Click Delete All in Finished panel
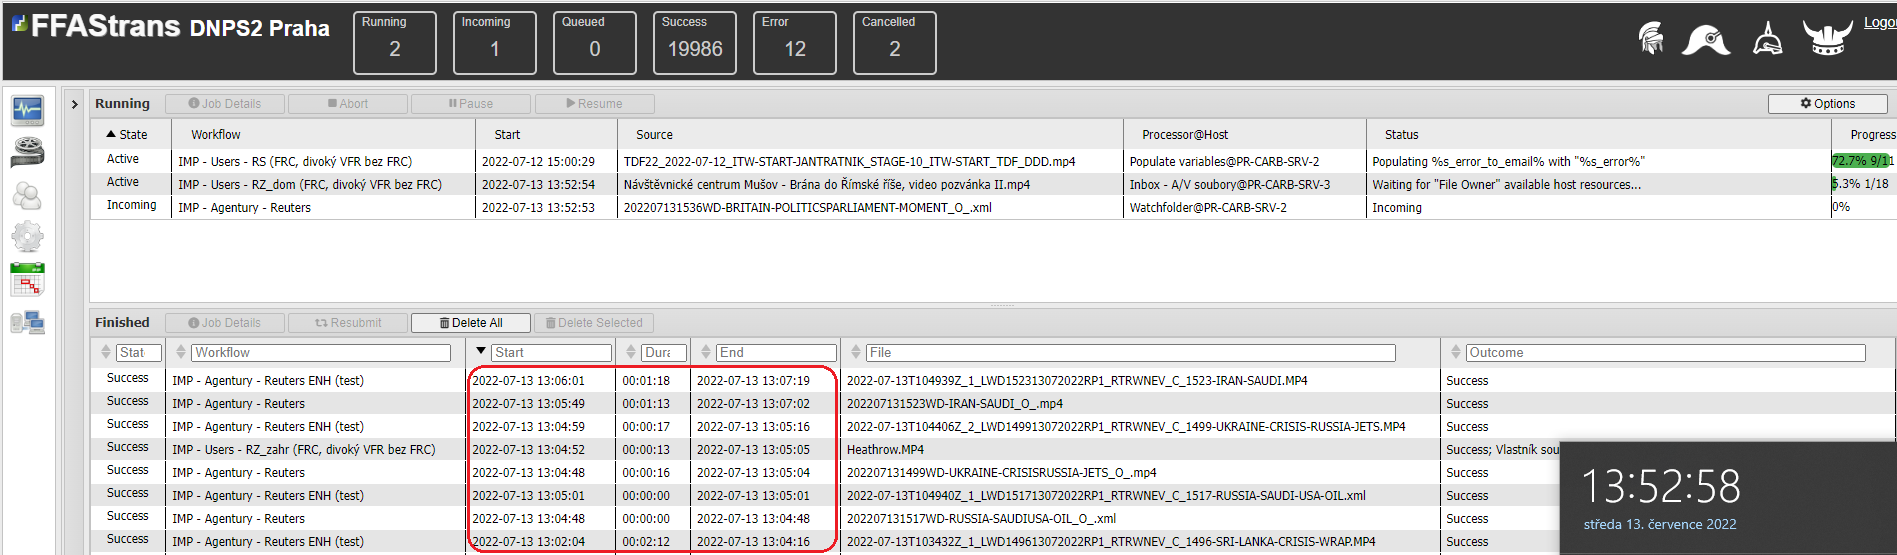The width and height of the screenshot is (1897, 555). coord(471,323)
